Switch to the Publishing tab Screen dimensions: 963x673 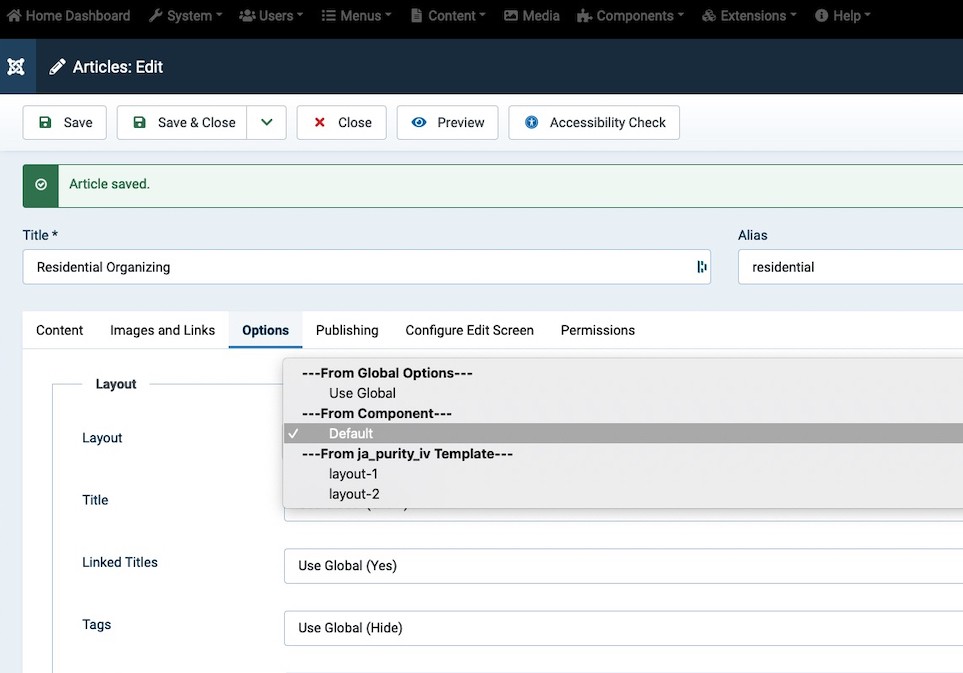[347, 330]
